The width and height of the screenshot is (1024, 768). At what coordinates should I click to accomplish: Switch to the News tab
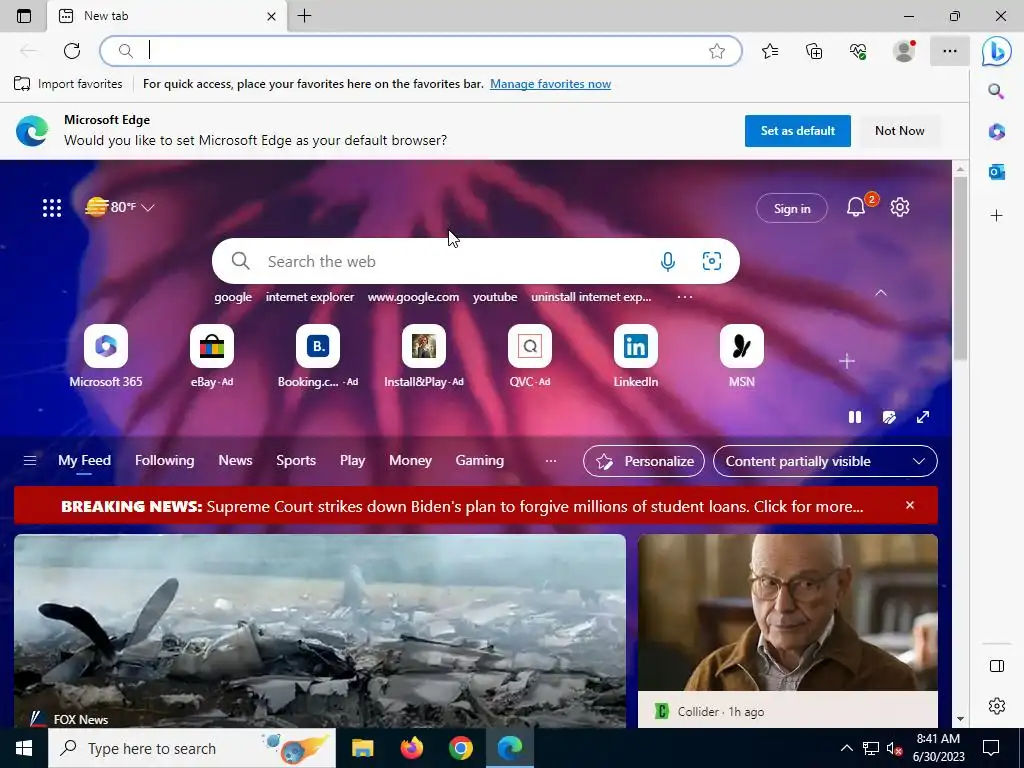235,460
